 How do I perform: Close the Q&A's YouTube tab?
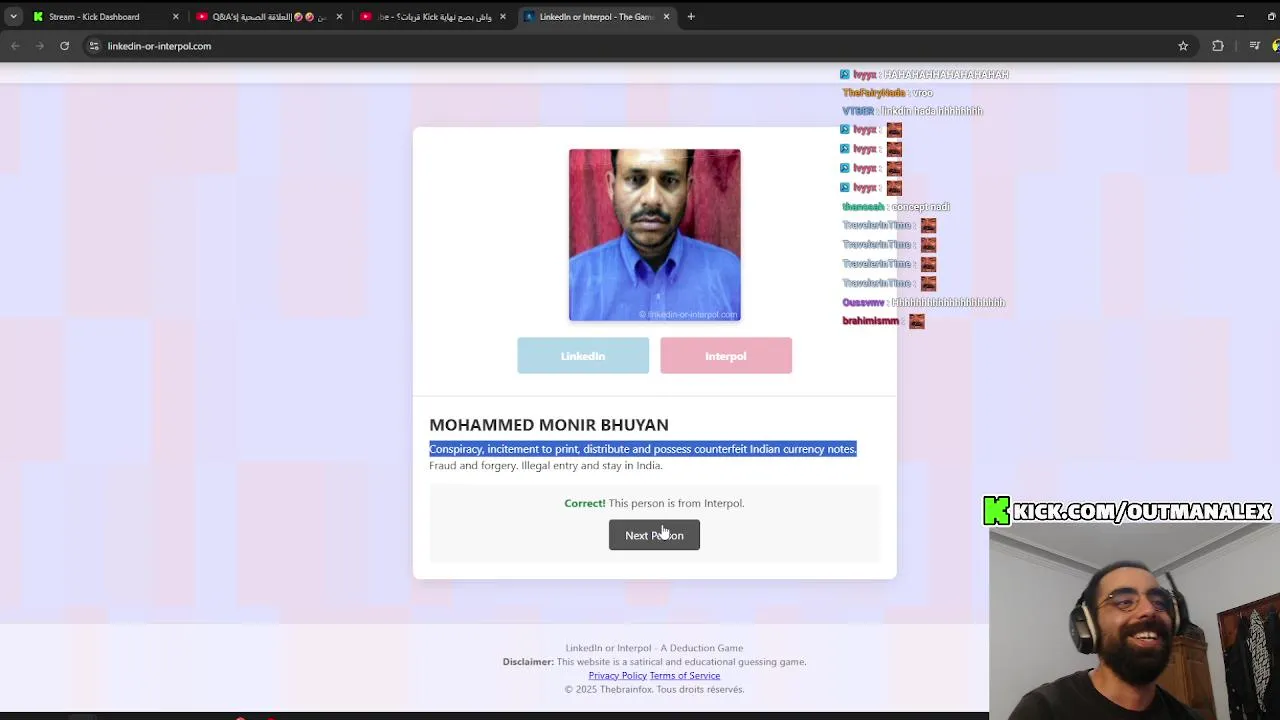coord(339,16)
